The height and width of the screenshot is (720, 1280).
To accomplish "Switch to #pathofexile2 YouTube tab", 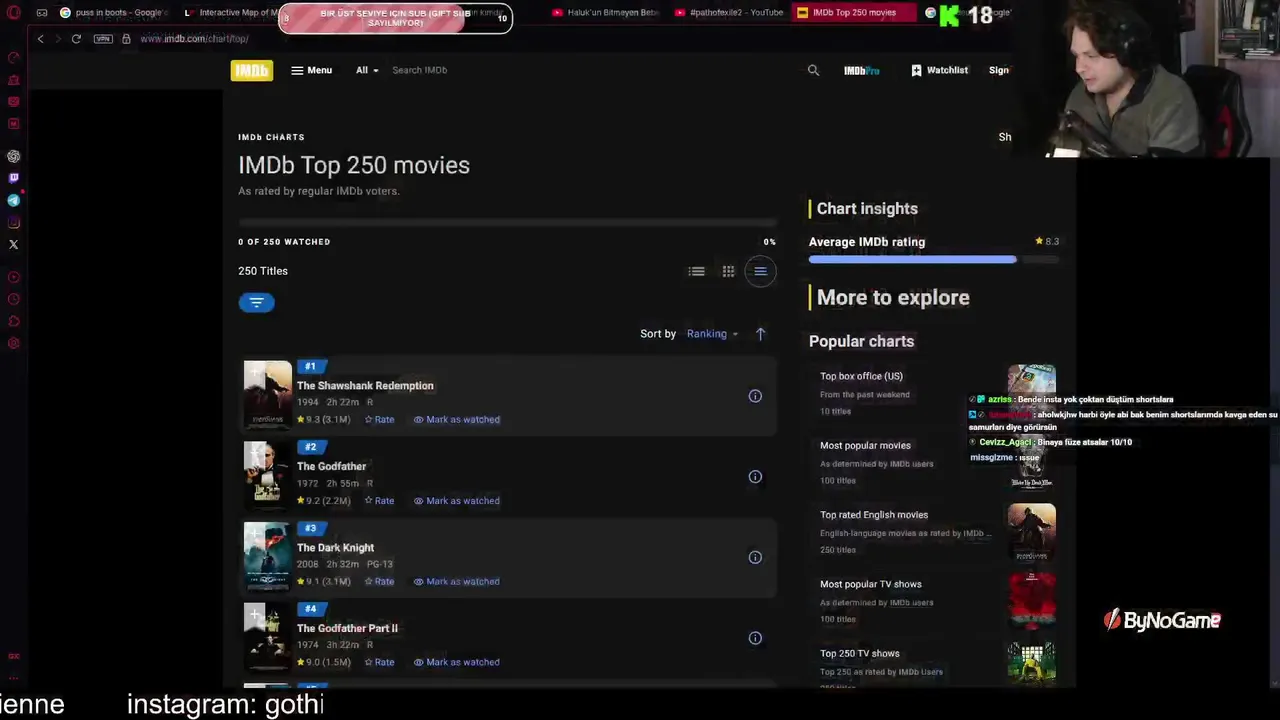I will pos(729,13).
